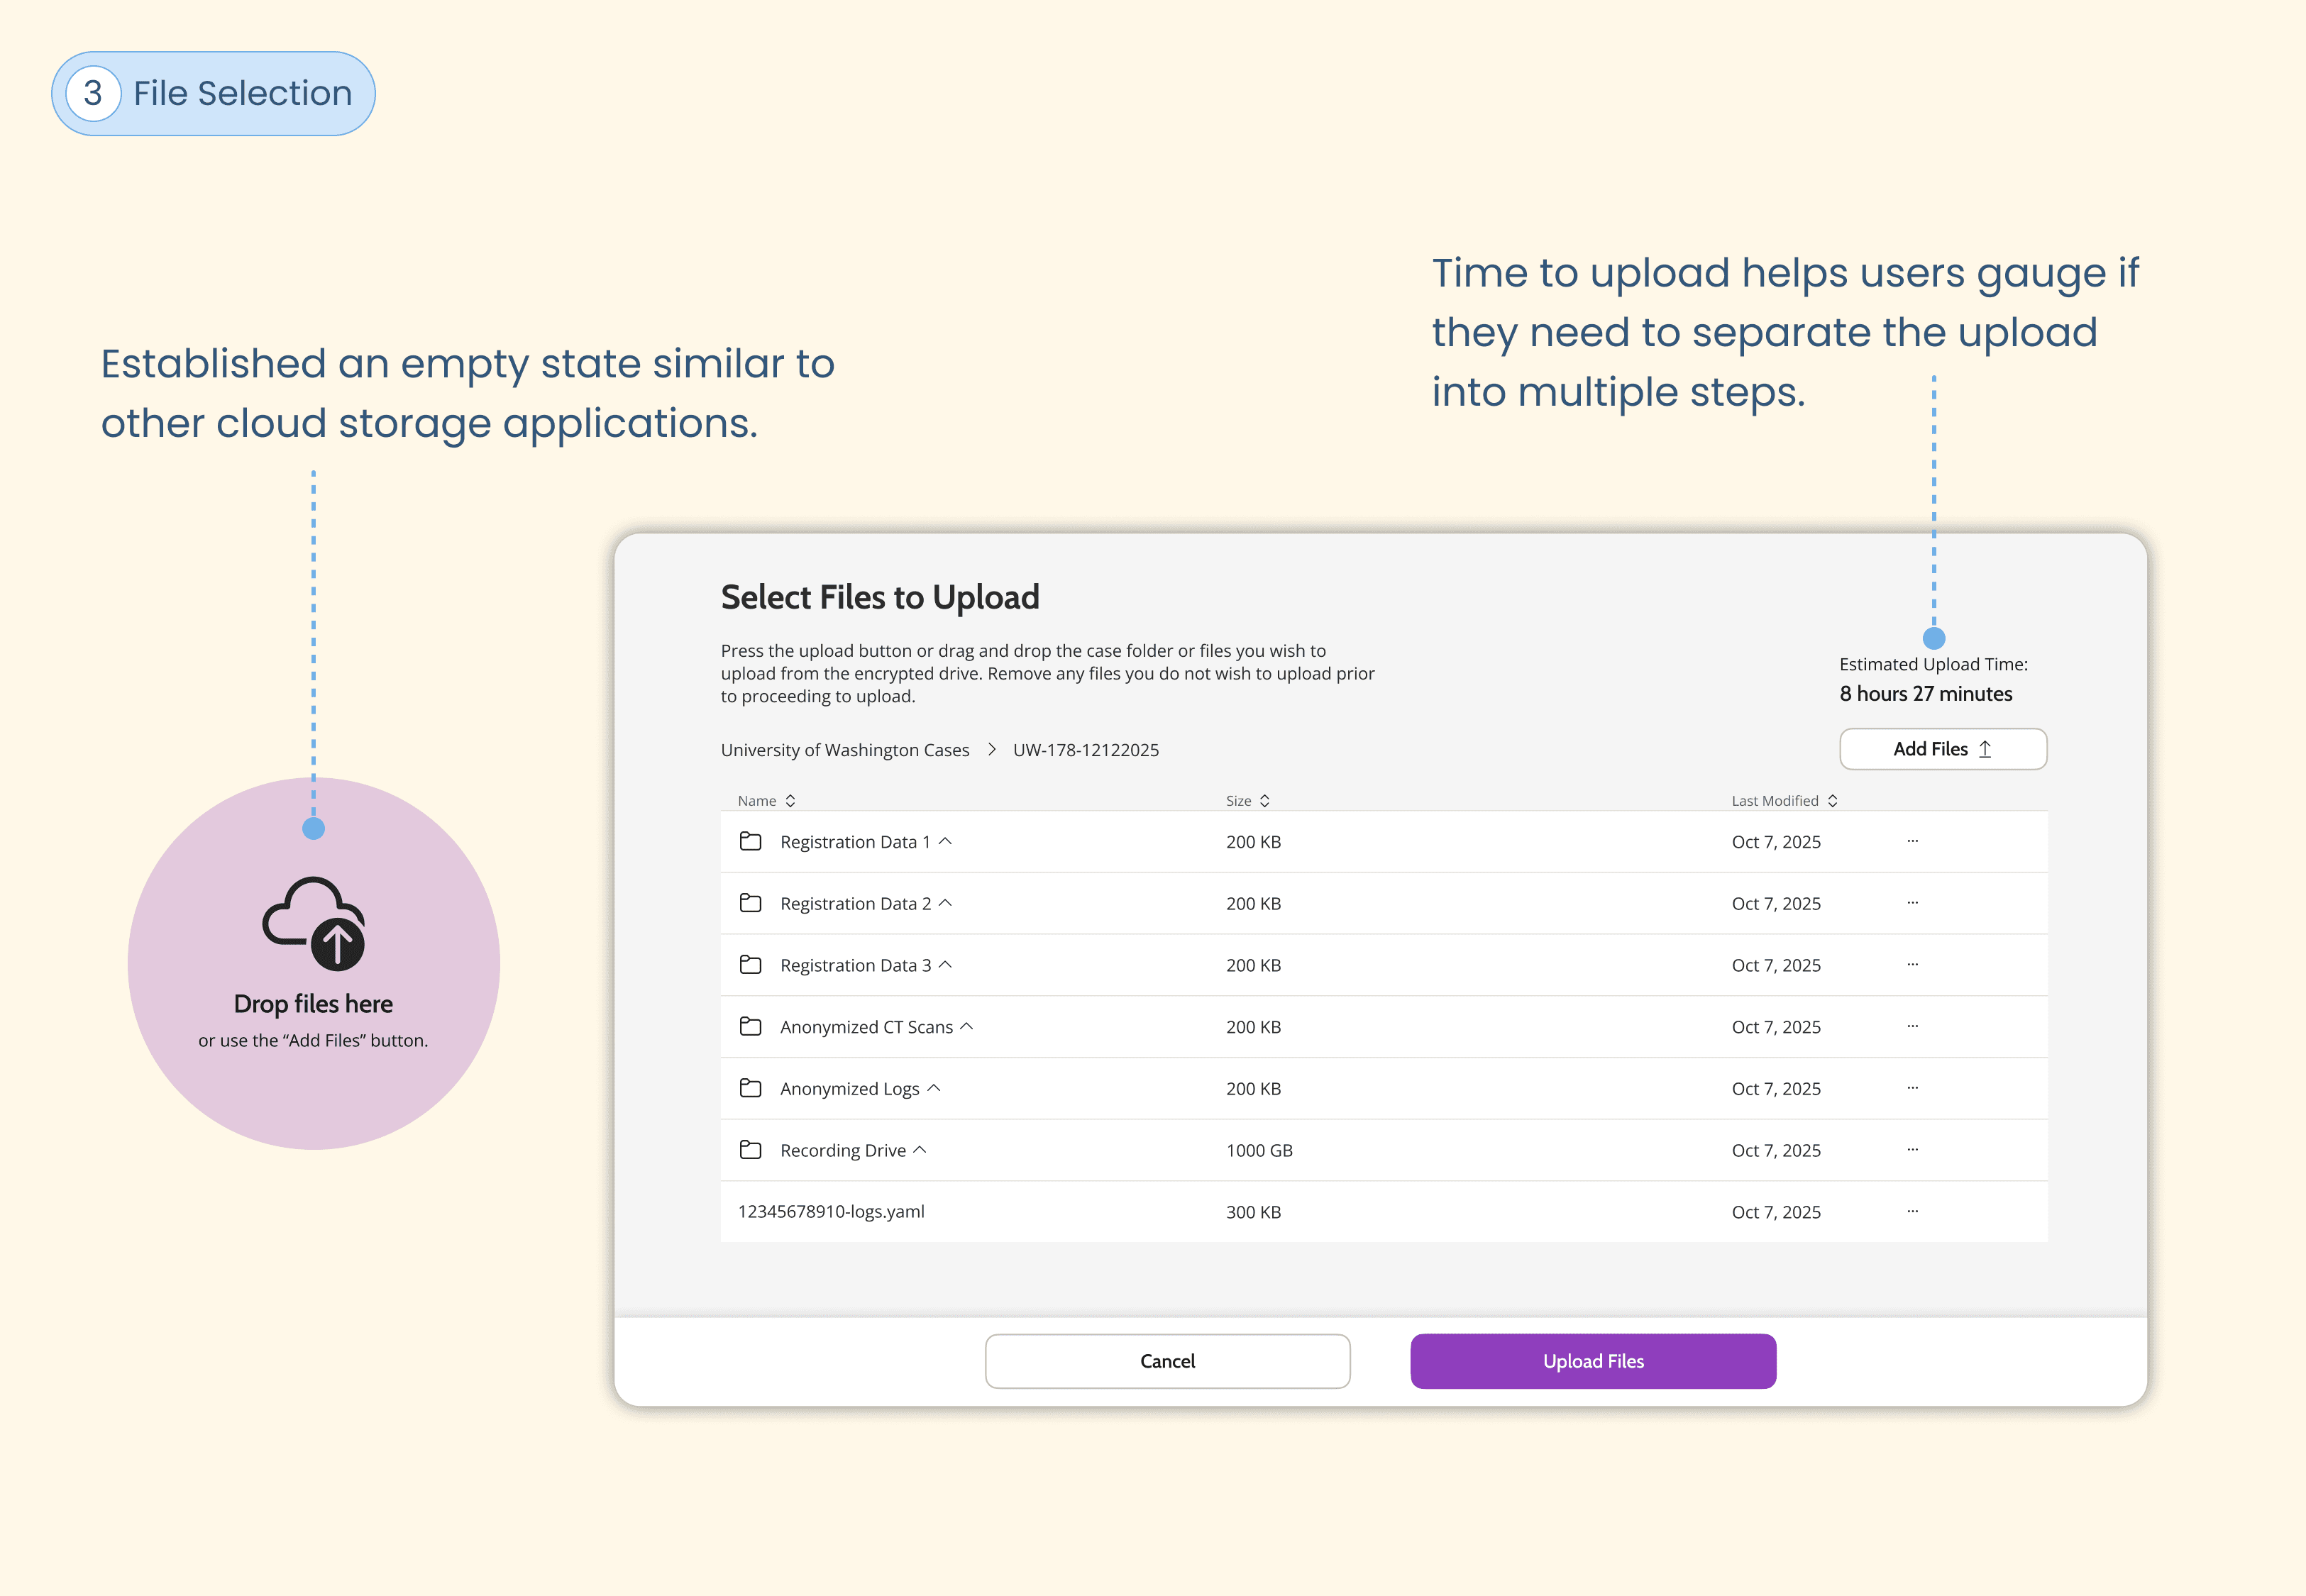Open the ellipsis menu for 12345678910-logs.yaml
Viewport: 2306px width, 1596px height.
click(x=1913, y=1211)
